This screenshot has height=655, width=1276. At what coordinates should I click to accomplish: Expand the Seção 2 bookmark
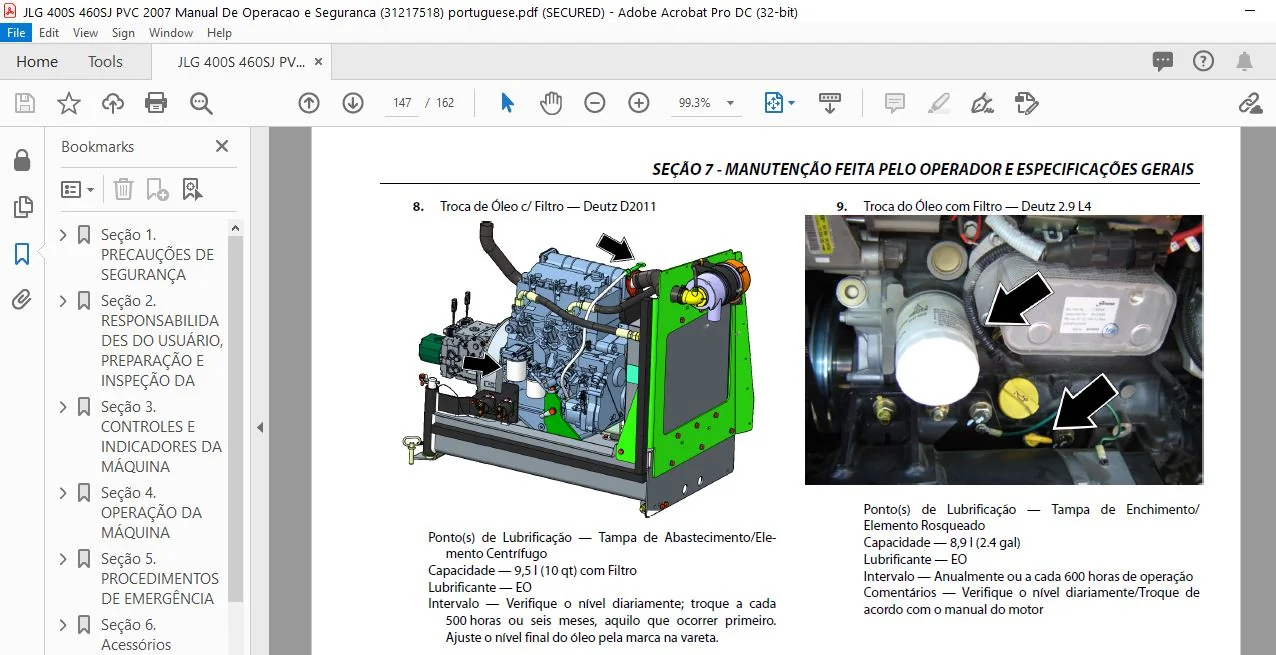[x=63, y=301]
